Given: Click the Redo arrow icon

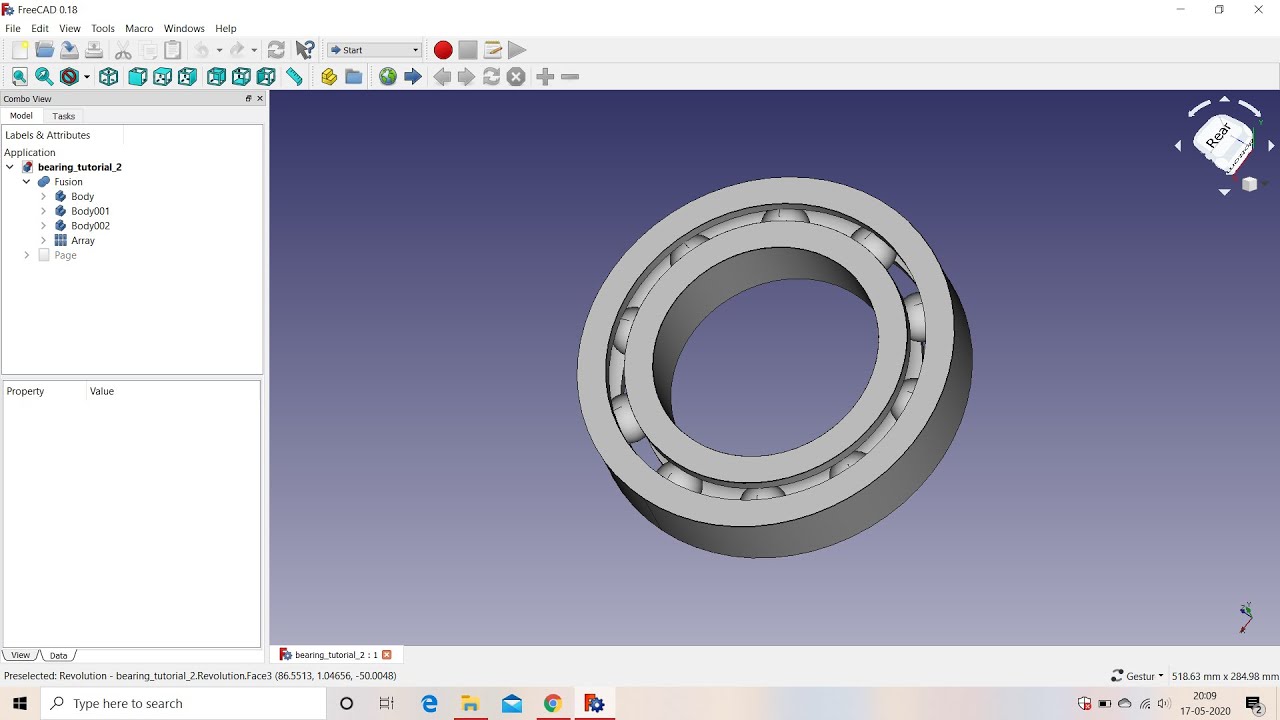Looking at the screenshot, I should click(x=237, y=50).
